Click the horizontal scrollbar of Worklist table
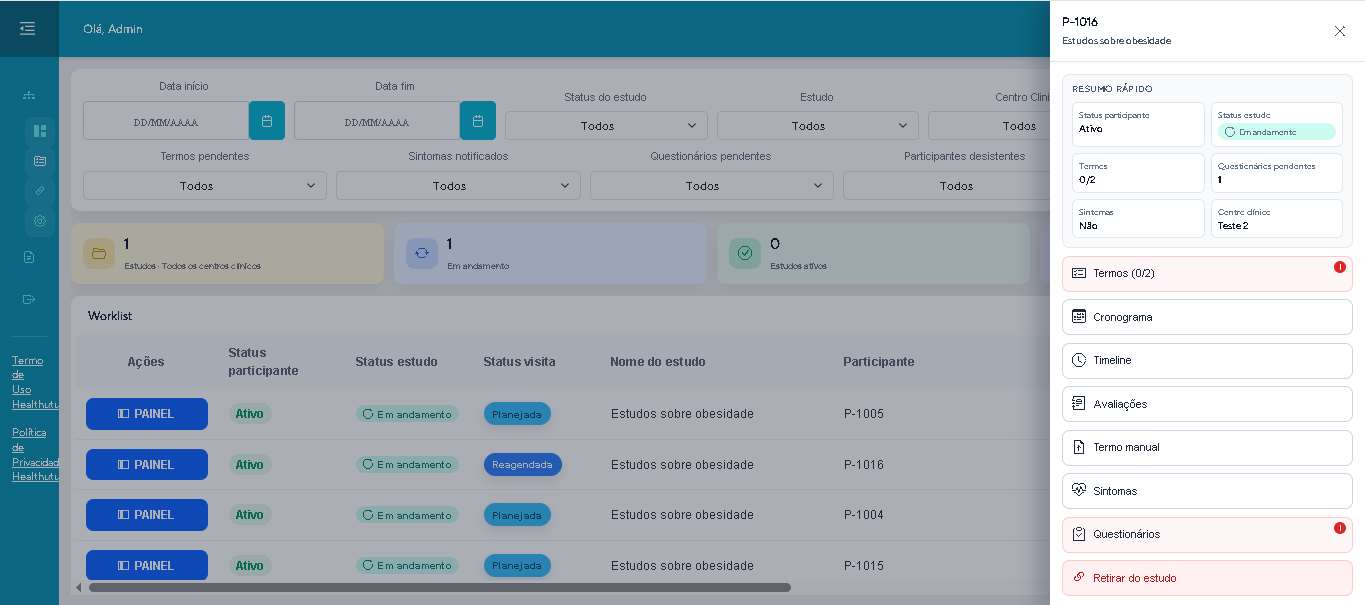 (440, 588)
